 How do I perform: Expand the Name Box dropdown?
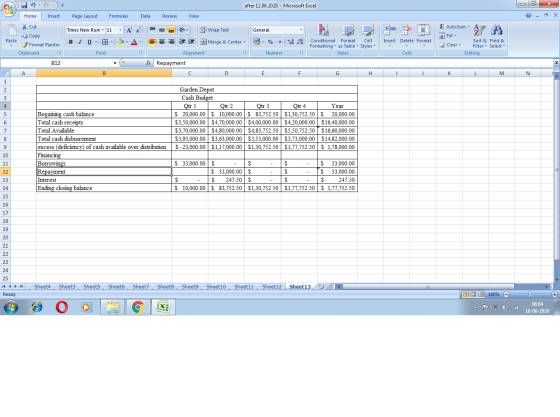(x=115, y=63)
